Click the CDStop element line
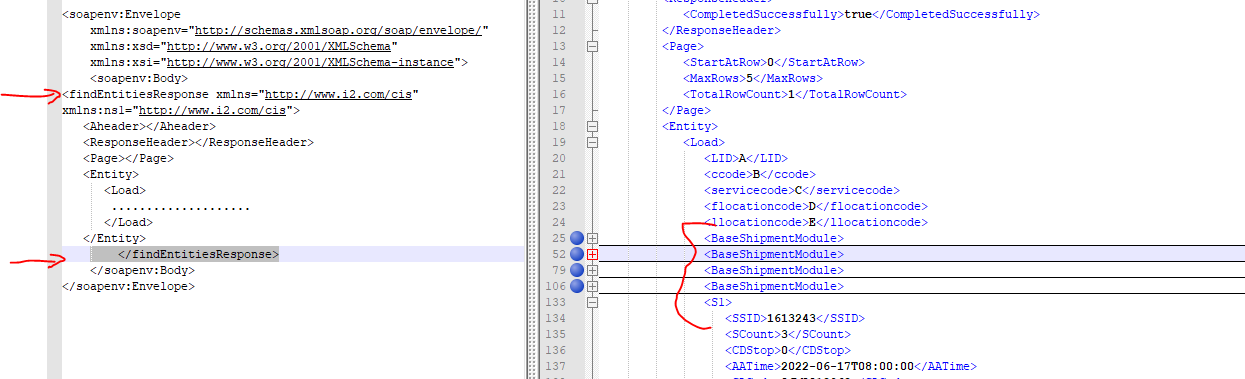The width and height of the screenshot is (1245, 379). [x=788, y=350]
